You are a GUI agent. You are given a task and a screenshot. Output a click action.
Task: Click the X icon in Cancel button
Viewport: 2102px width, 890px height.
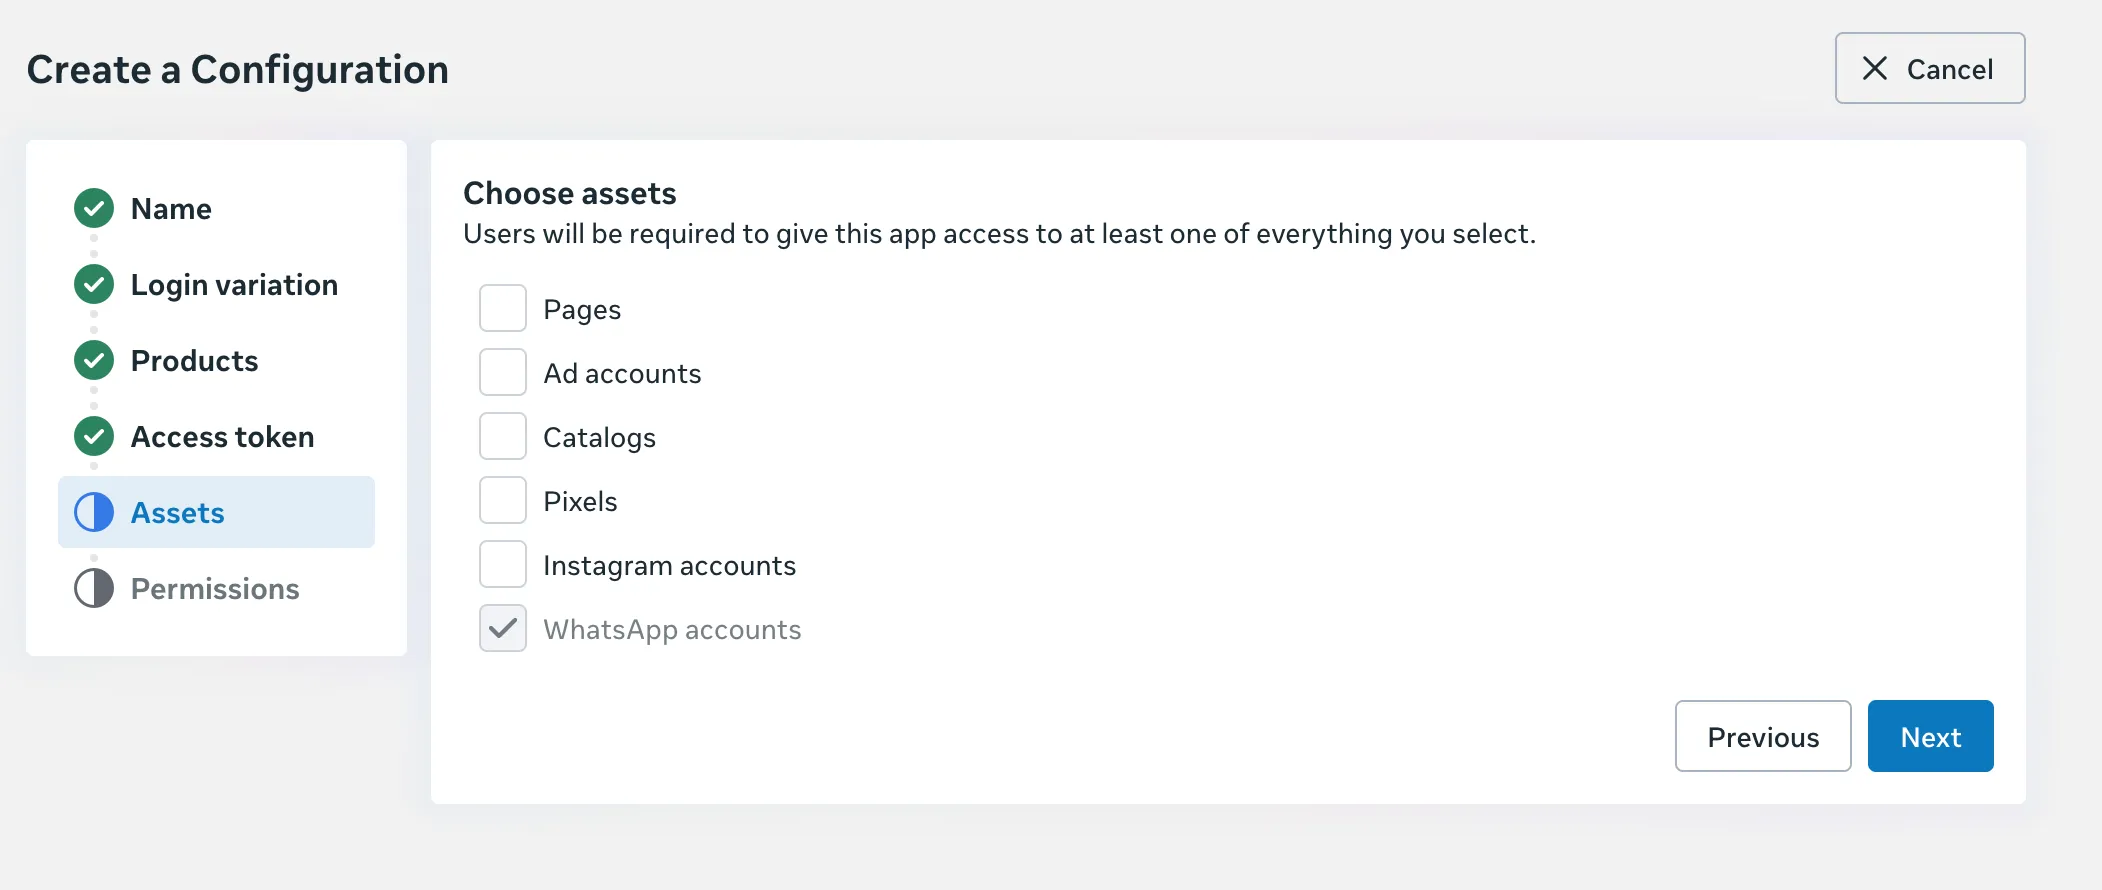point(1875,69)
